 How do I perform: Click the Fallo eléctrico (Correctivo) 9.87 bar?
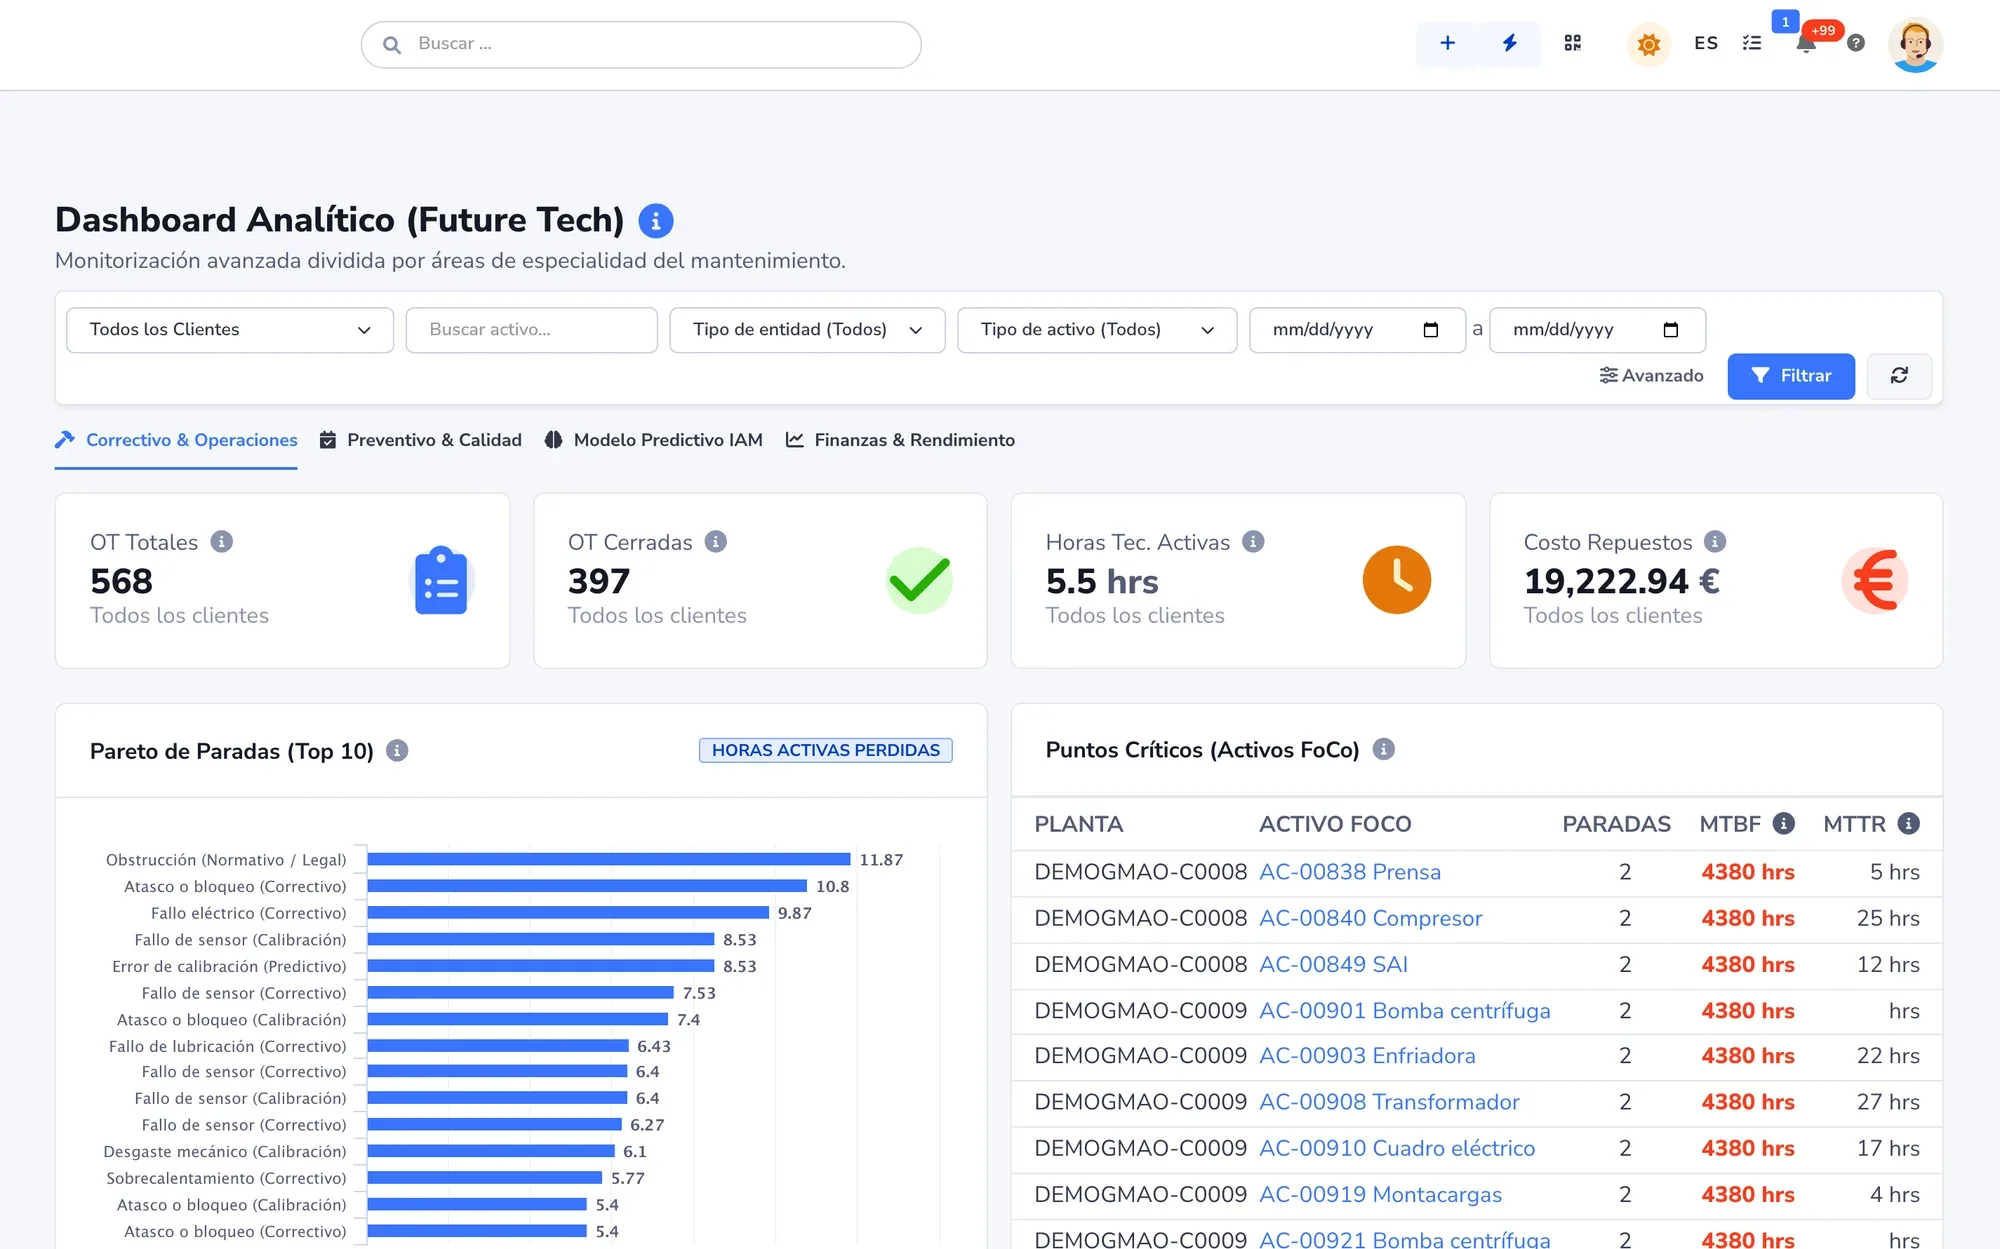568,912
